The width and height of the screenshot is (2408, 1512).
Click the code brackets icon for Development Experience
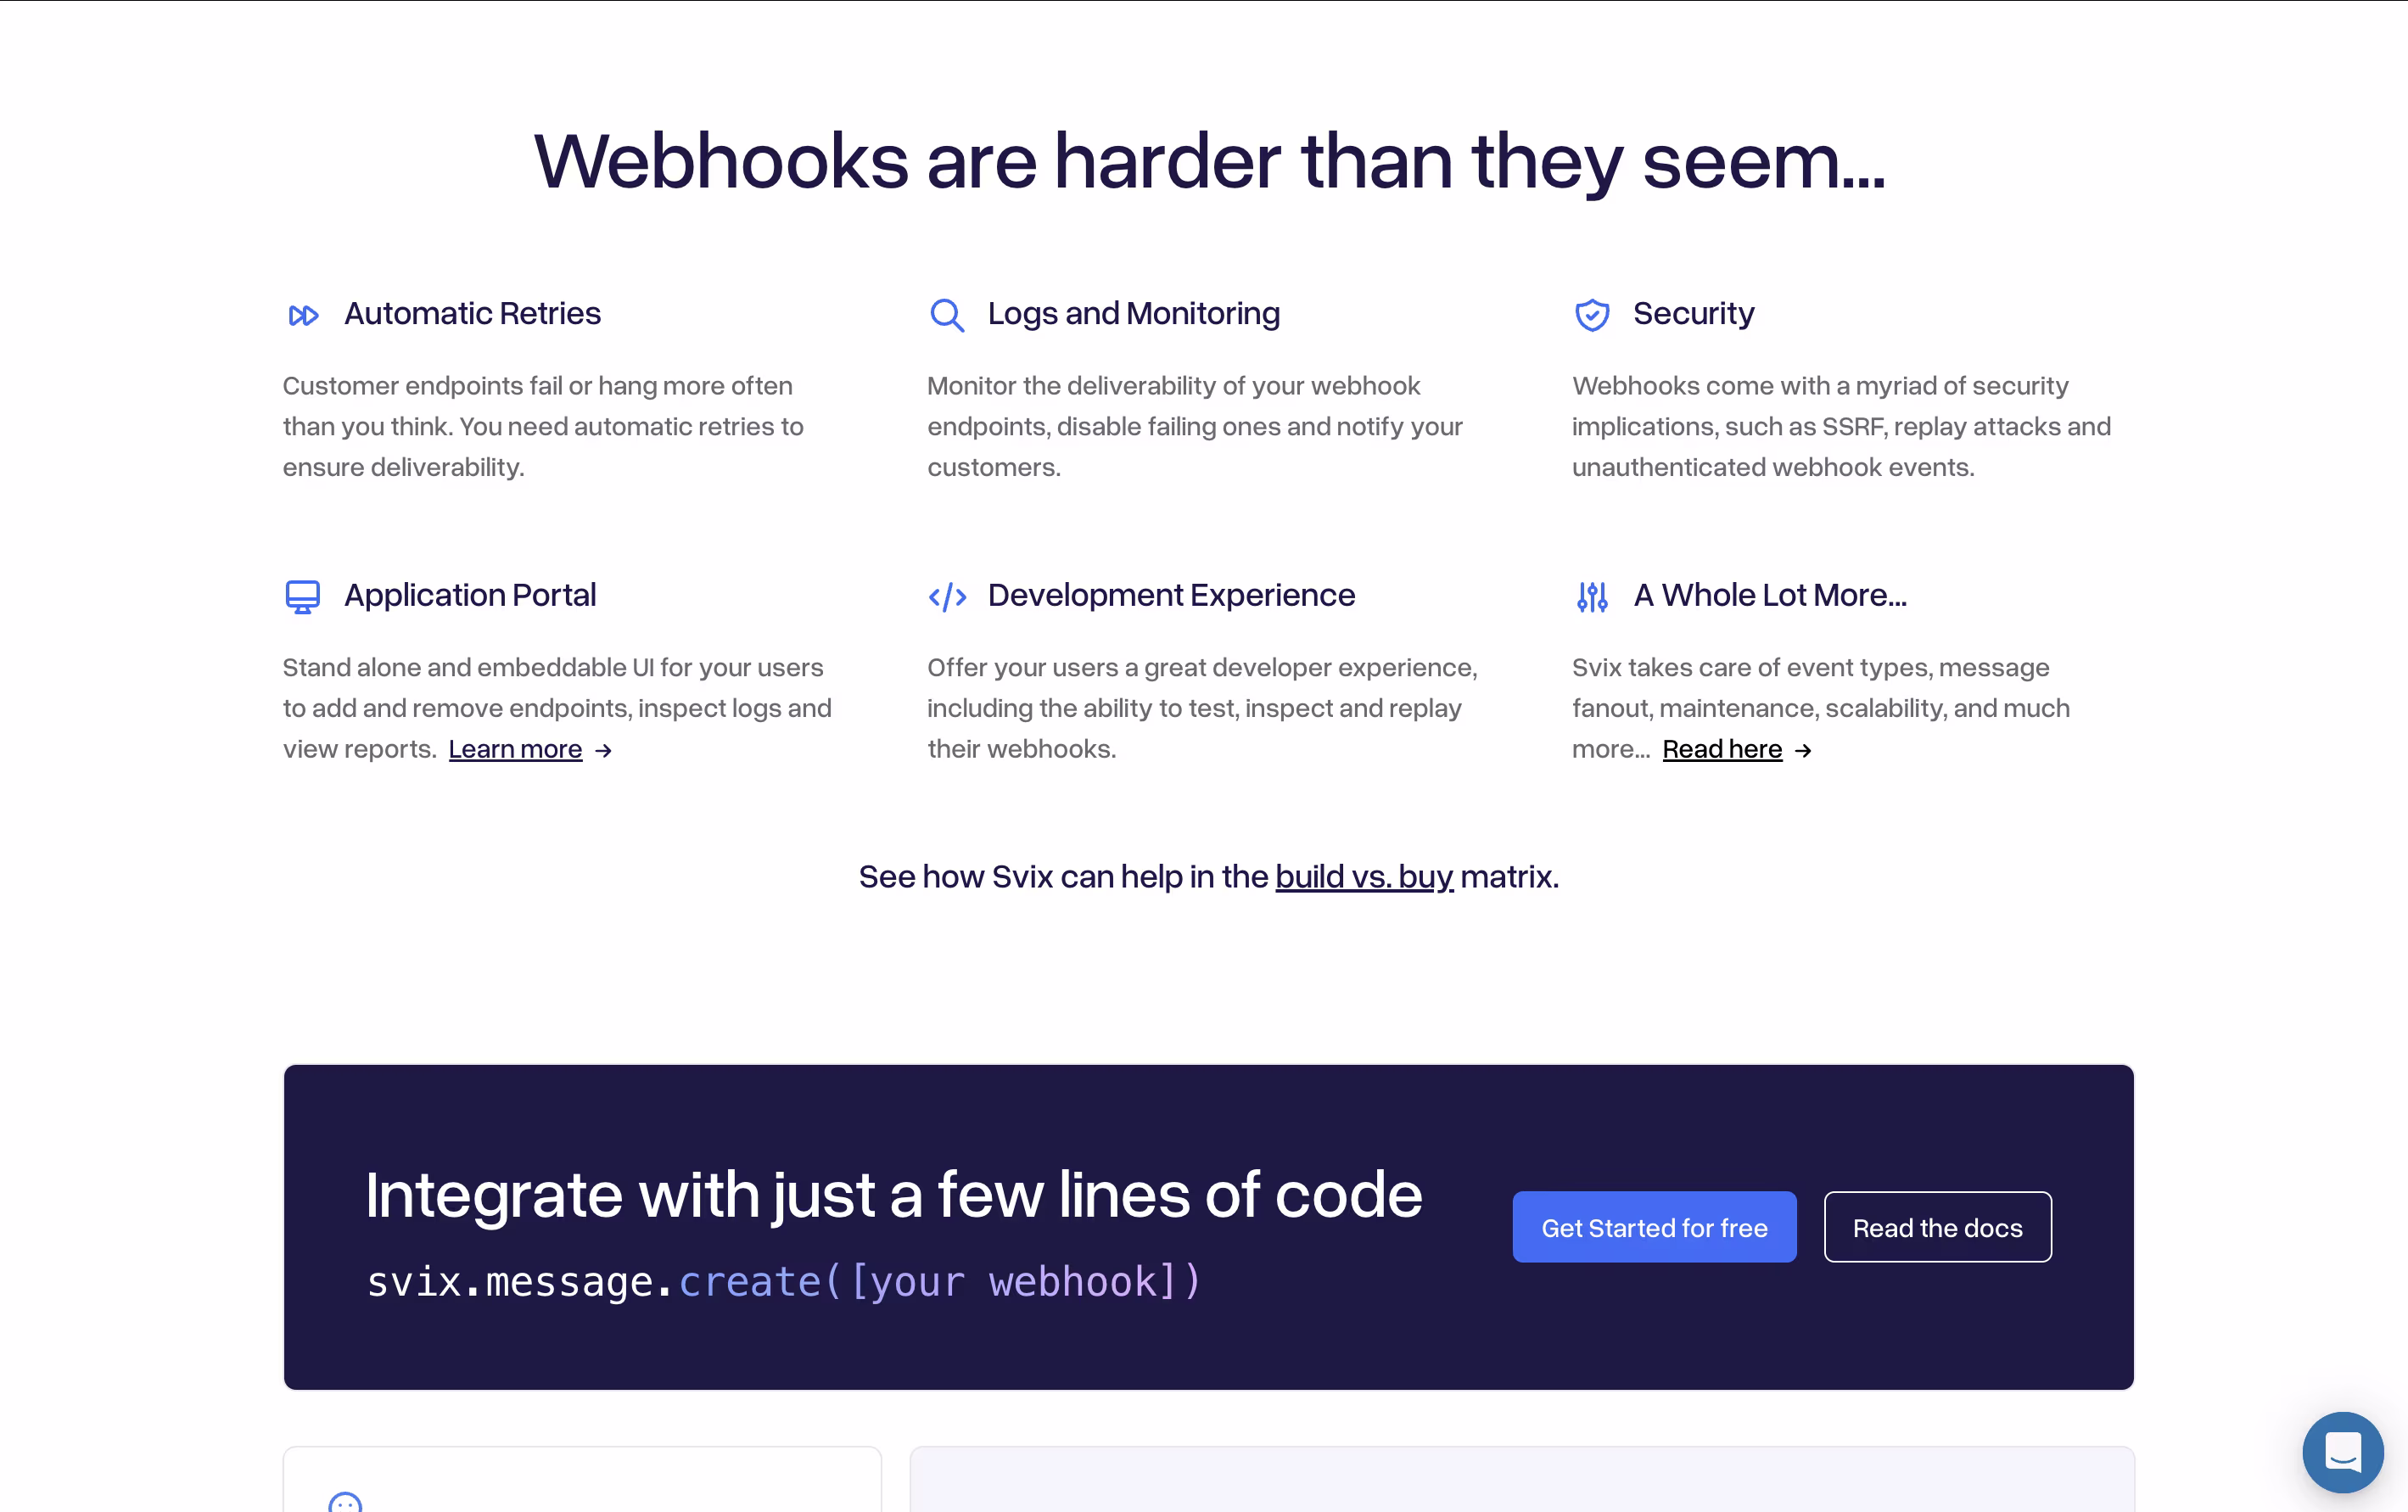tap(947, 597)
